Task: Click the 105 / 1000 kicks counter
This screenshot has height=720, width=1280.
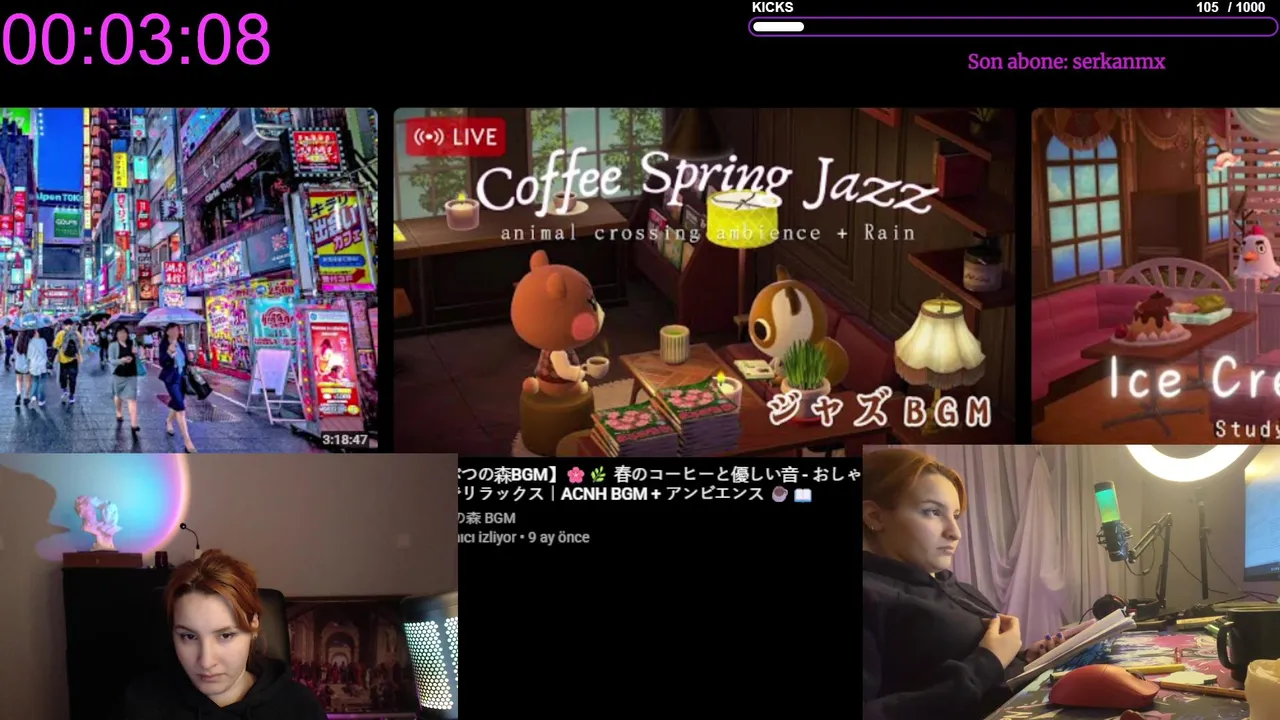Action: pos(1230,7)
